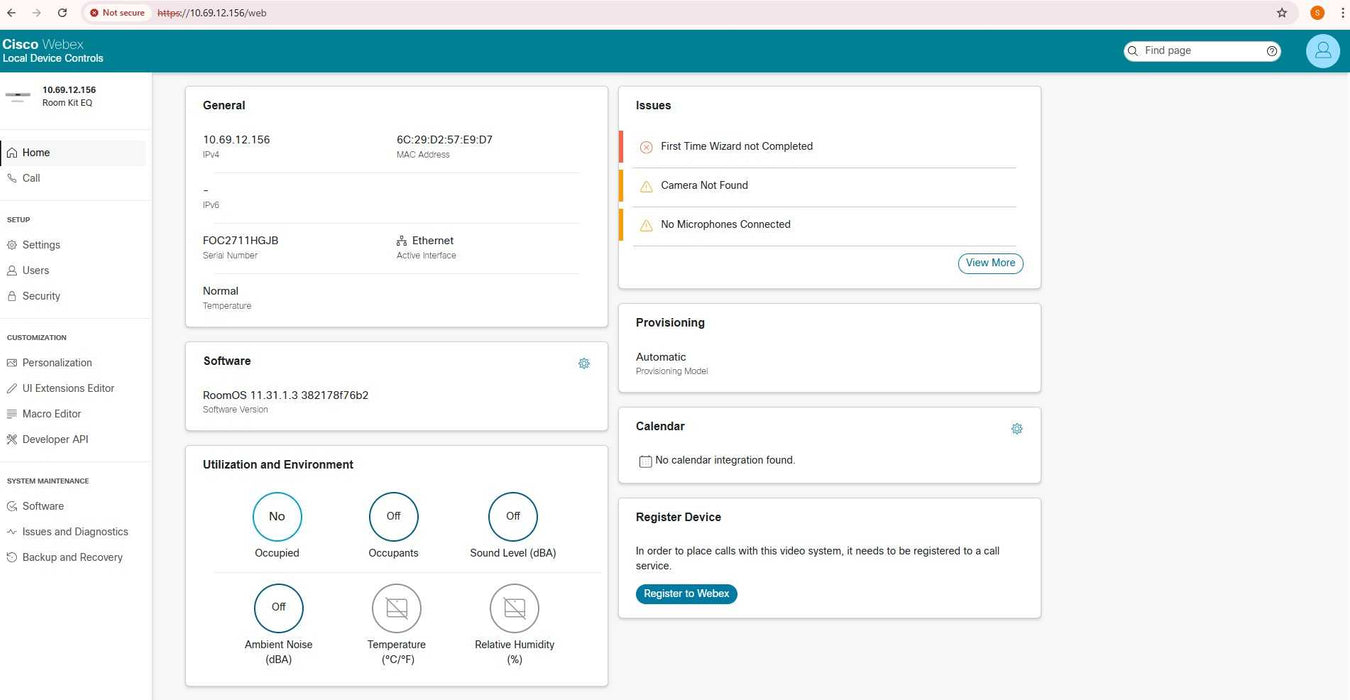Screen dimensions: 1350x700
Task: Click the user profile avatar icon
Action: tap(1322, 51)
